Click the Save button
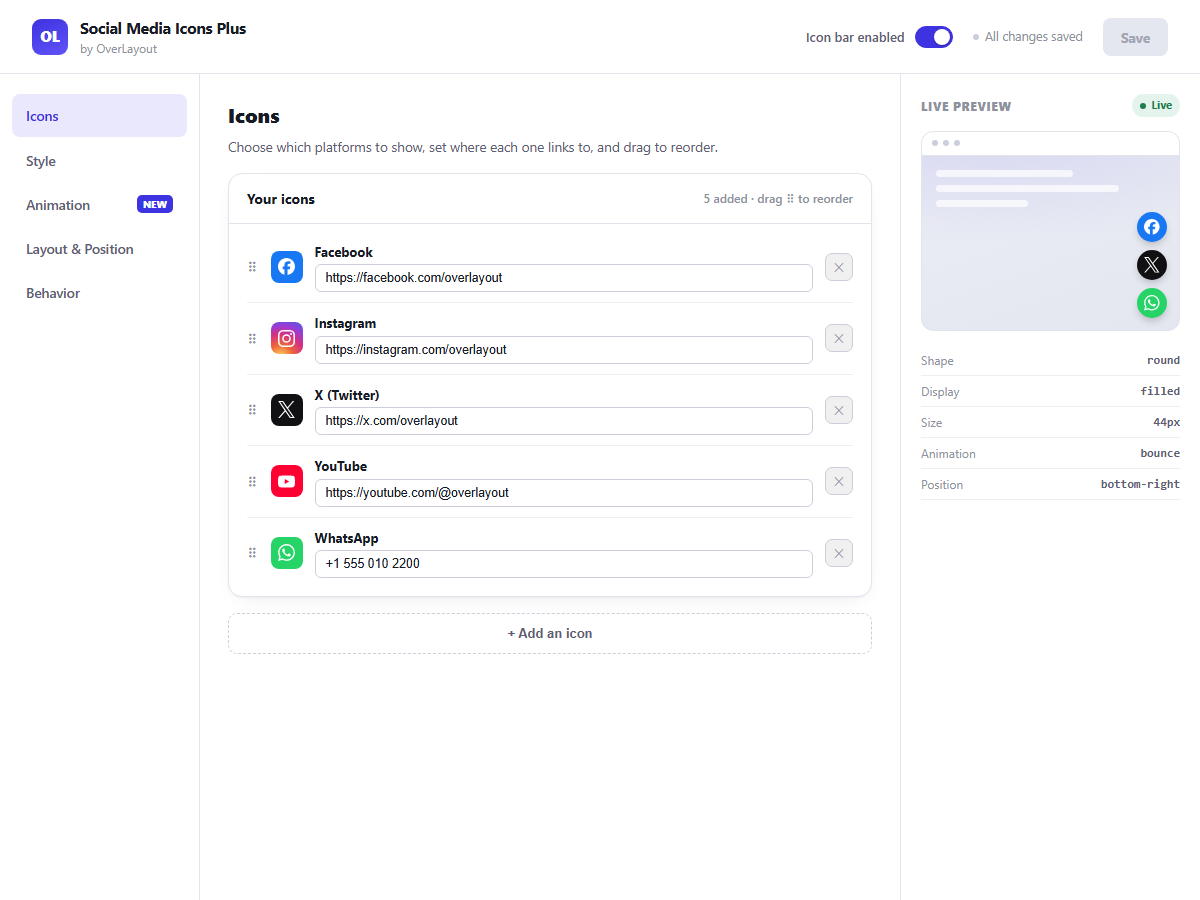 [1135, 38]
